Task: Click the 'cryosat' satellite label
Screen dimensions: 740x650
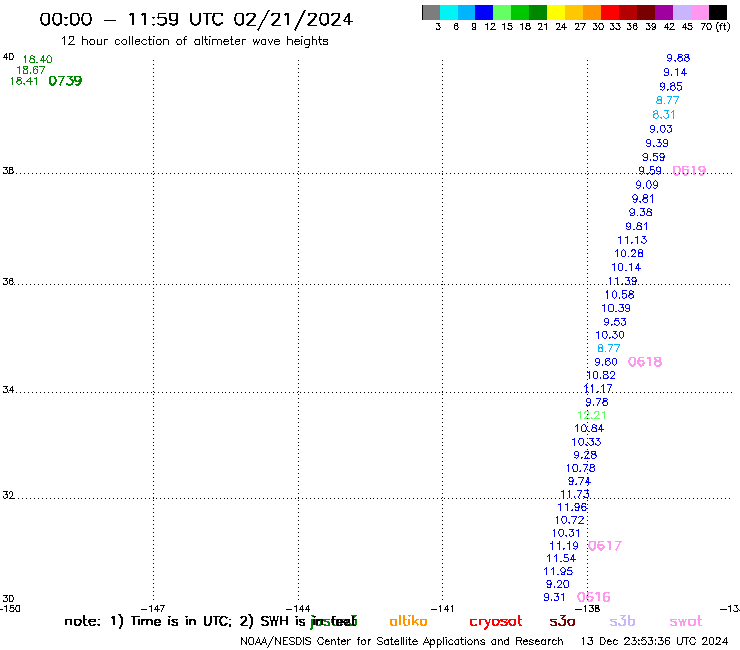Action: 496,622
